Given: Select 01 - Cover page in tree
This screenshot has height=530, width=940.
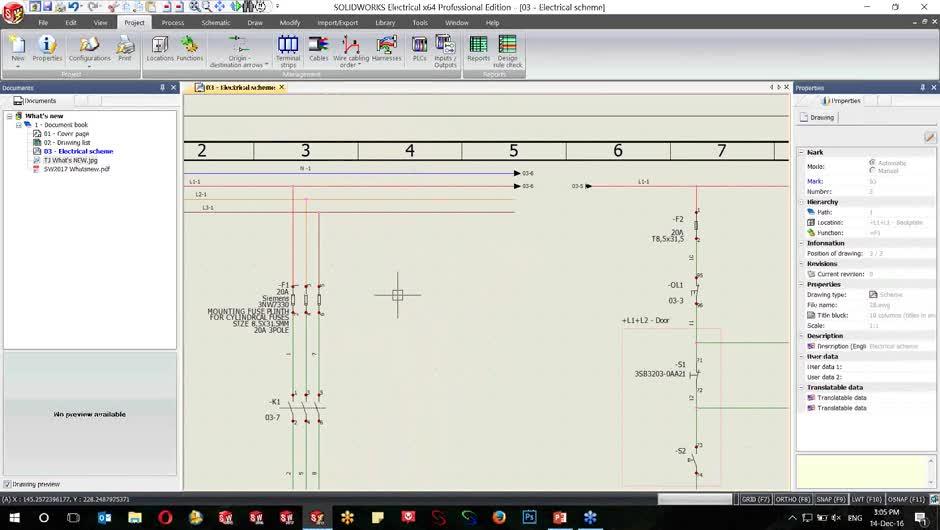Looking at the screenshot, I should pos(65,133).
